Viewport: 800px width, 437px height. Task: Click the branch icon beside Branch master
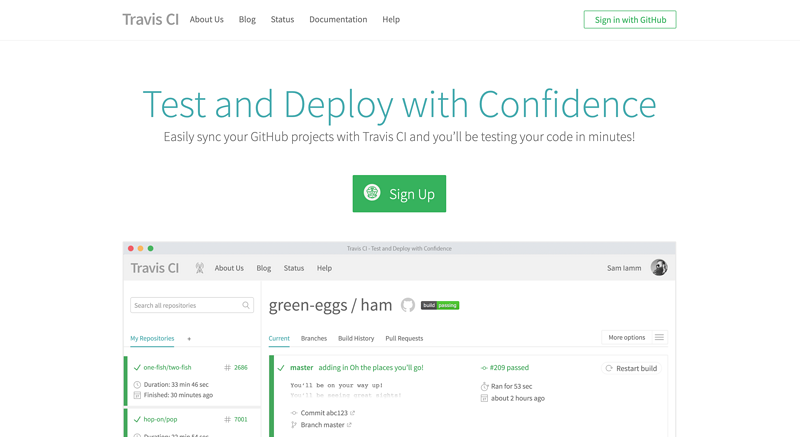[x=294, y=425]
